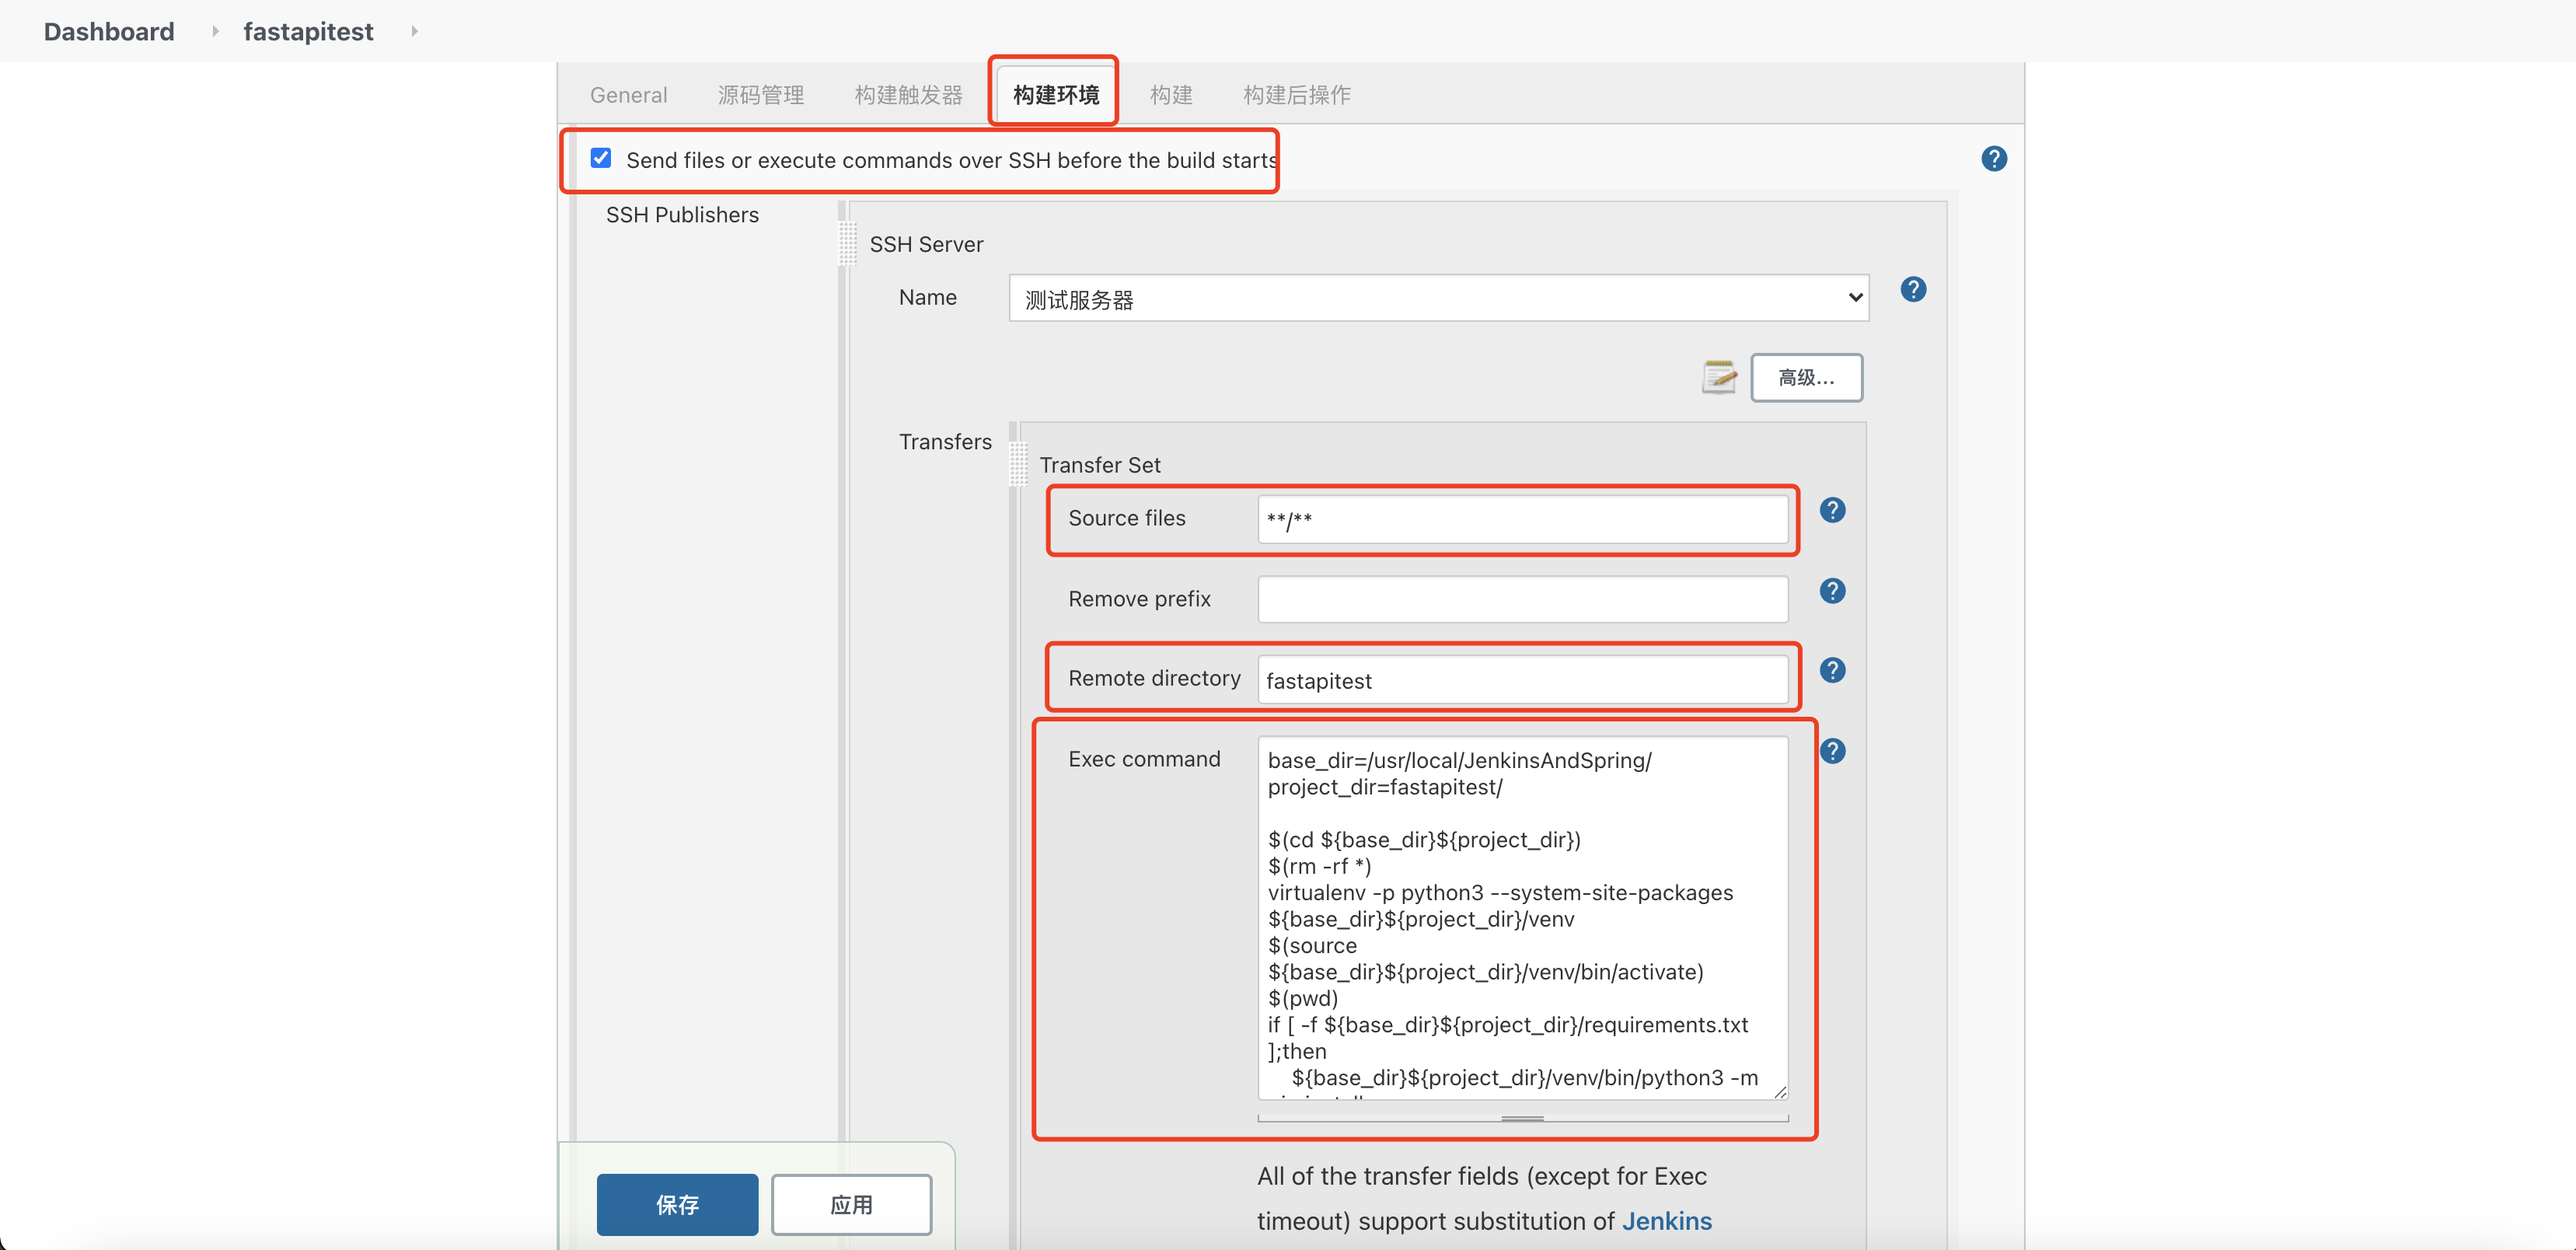
Task: Click the 保存 save button
Action: pos(677,1204)
